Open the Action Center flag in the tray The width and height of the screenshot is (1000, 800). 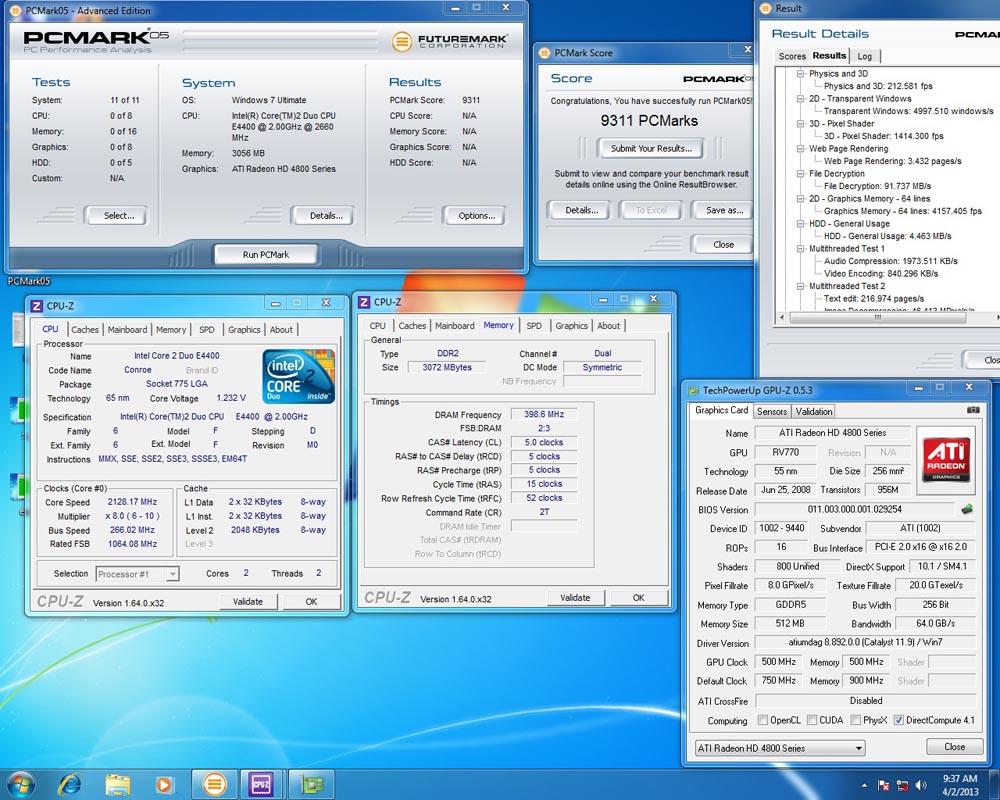884,785
